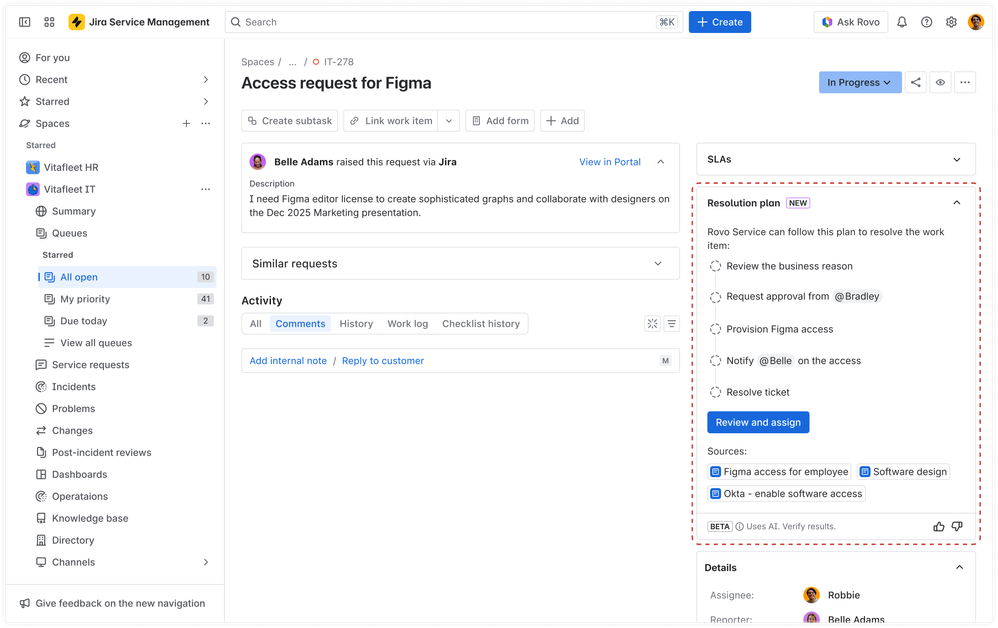This screenshot has height=628, width=998.
Task: Click Give feedback on the new navigation
Action: [x=112, y=603]
